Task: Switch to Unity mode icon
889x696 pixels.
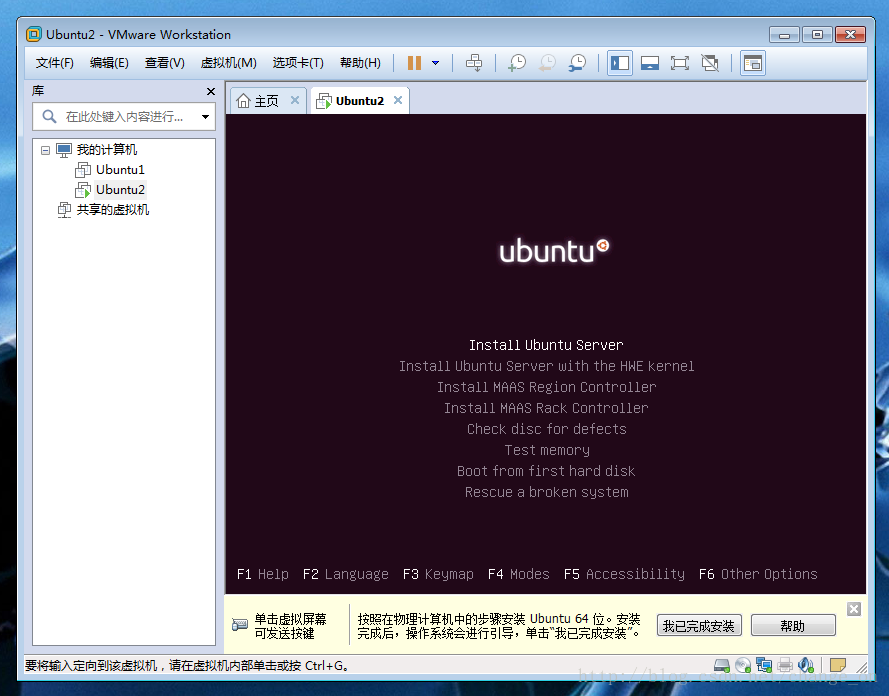Action: coord(710,63)
